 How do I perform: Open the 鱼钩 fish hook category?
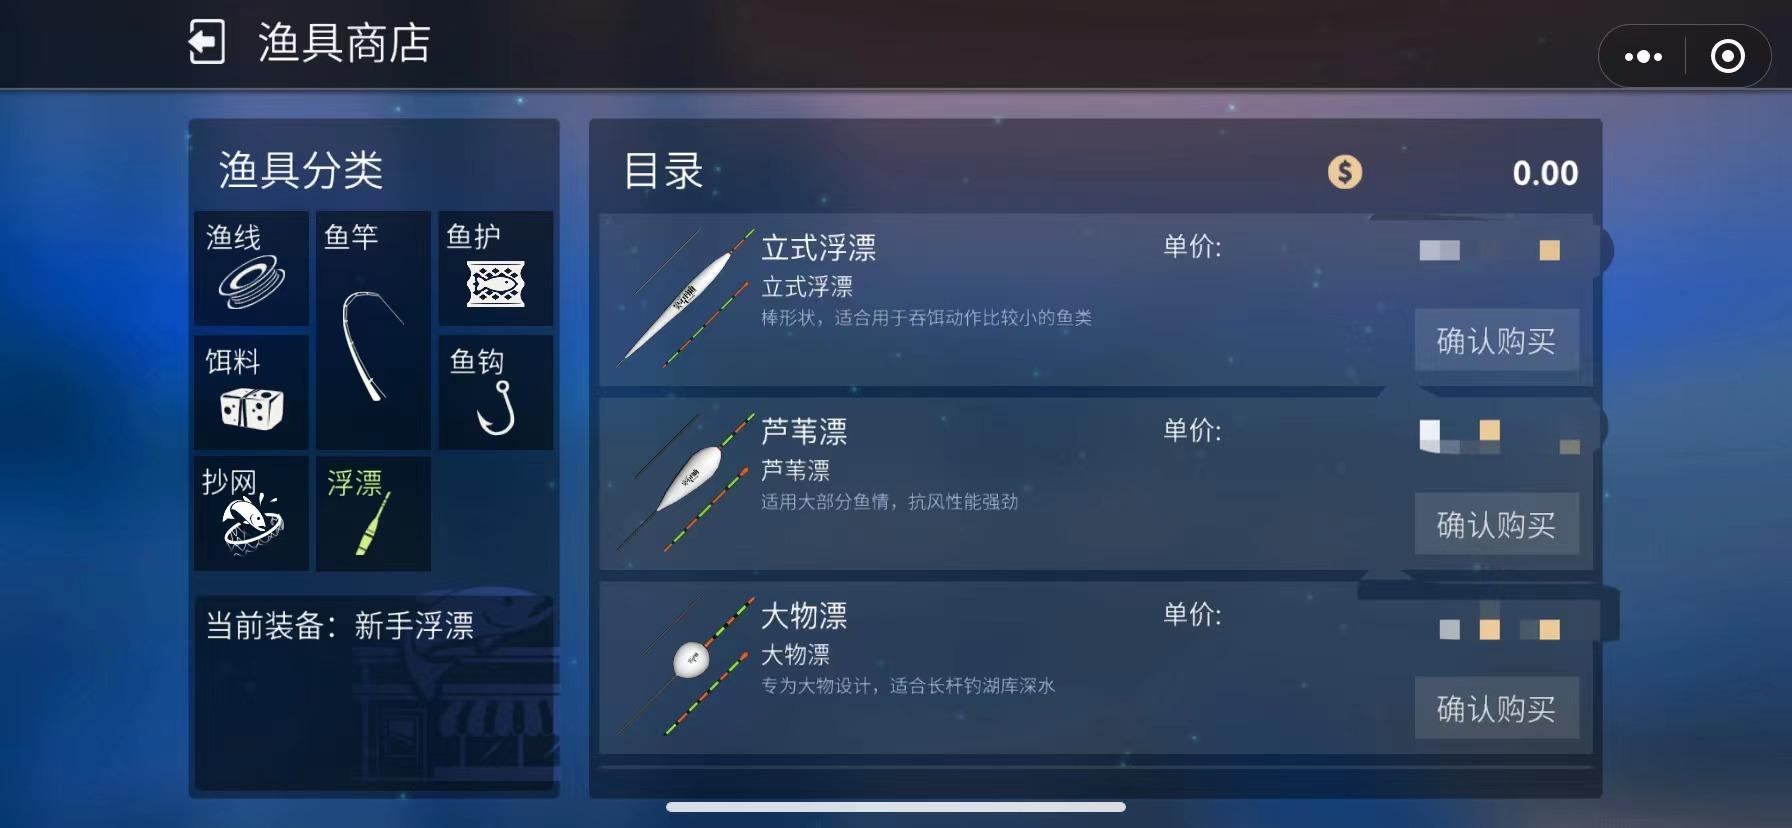[495, 391]
